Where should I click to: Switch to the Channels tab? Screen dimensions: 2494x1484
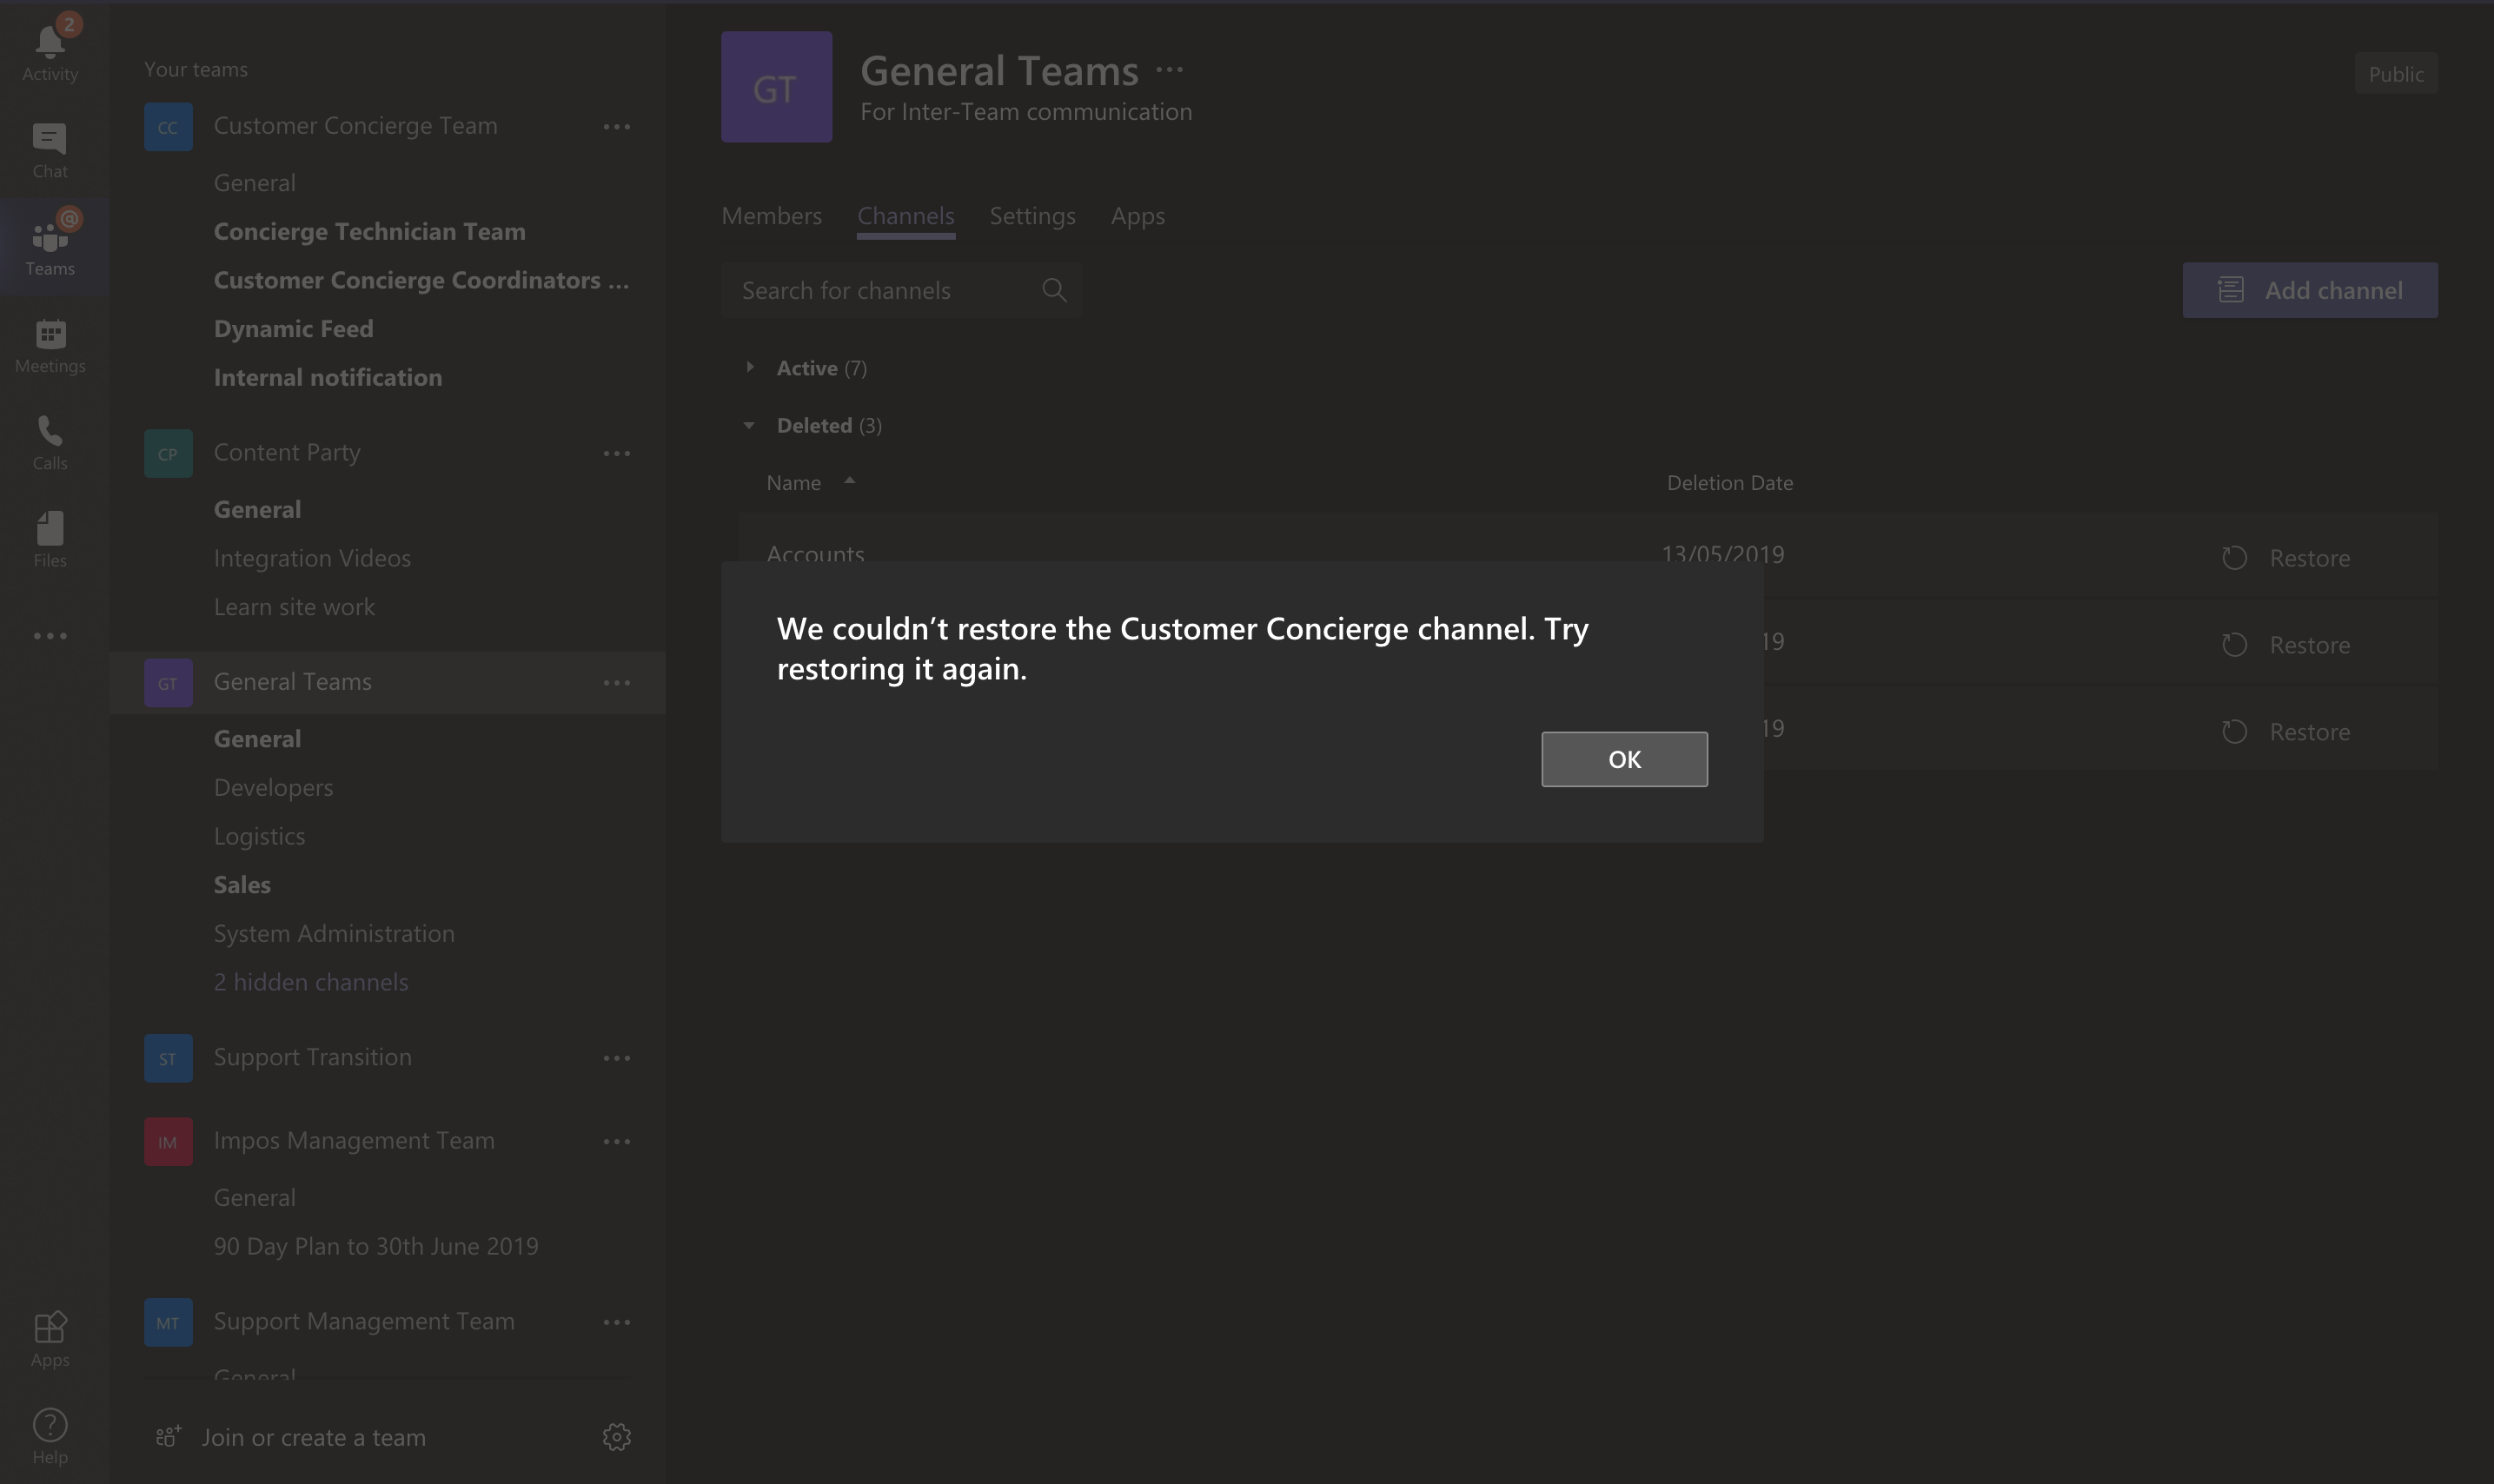[x=905, y=216]
